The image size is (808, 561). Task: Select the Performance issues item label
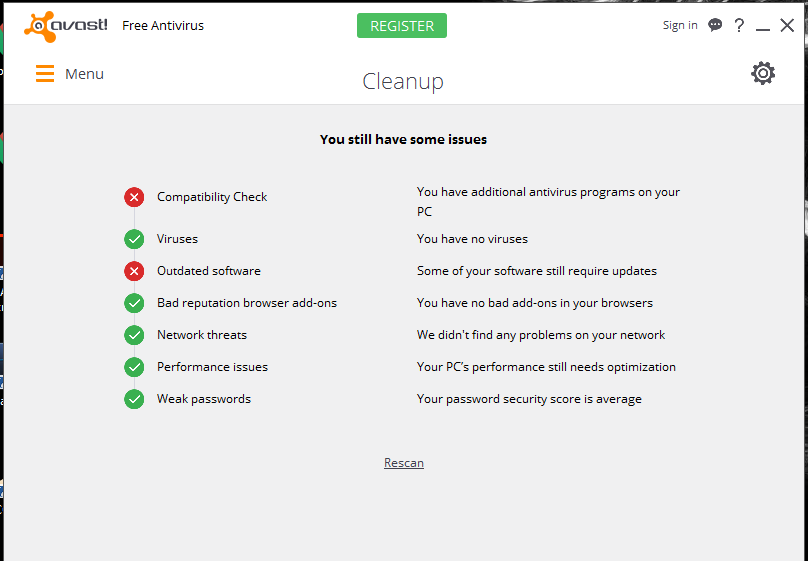pyautogui.click(x=212, y=367)
